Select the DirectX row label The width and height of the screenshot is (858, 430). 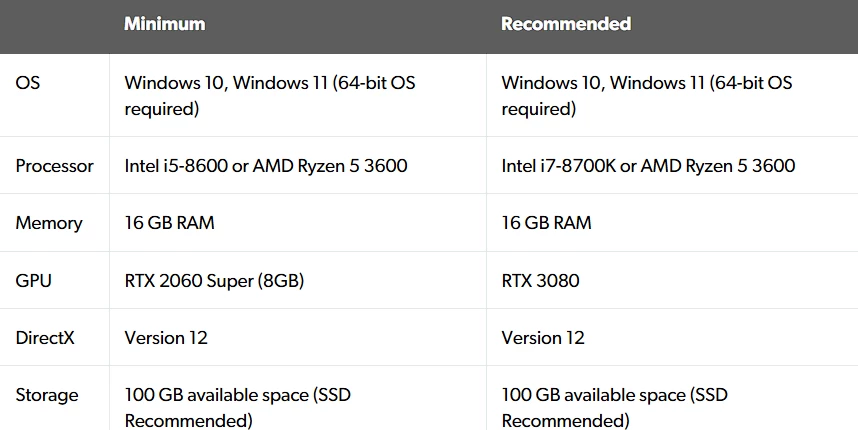coord(45,338)
